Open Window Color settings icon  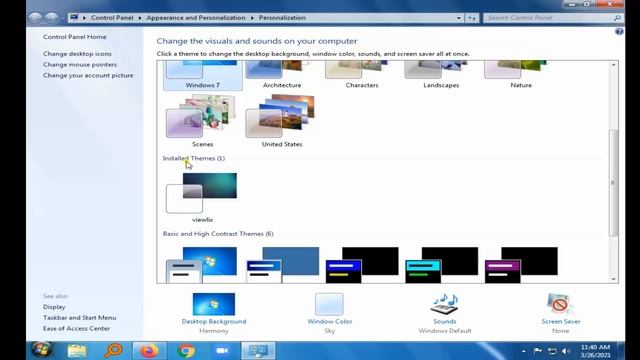pos(329,304)
